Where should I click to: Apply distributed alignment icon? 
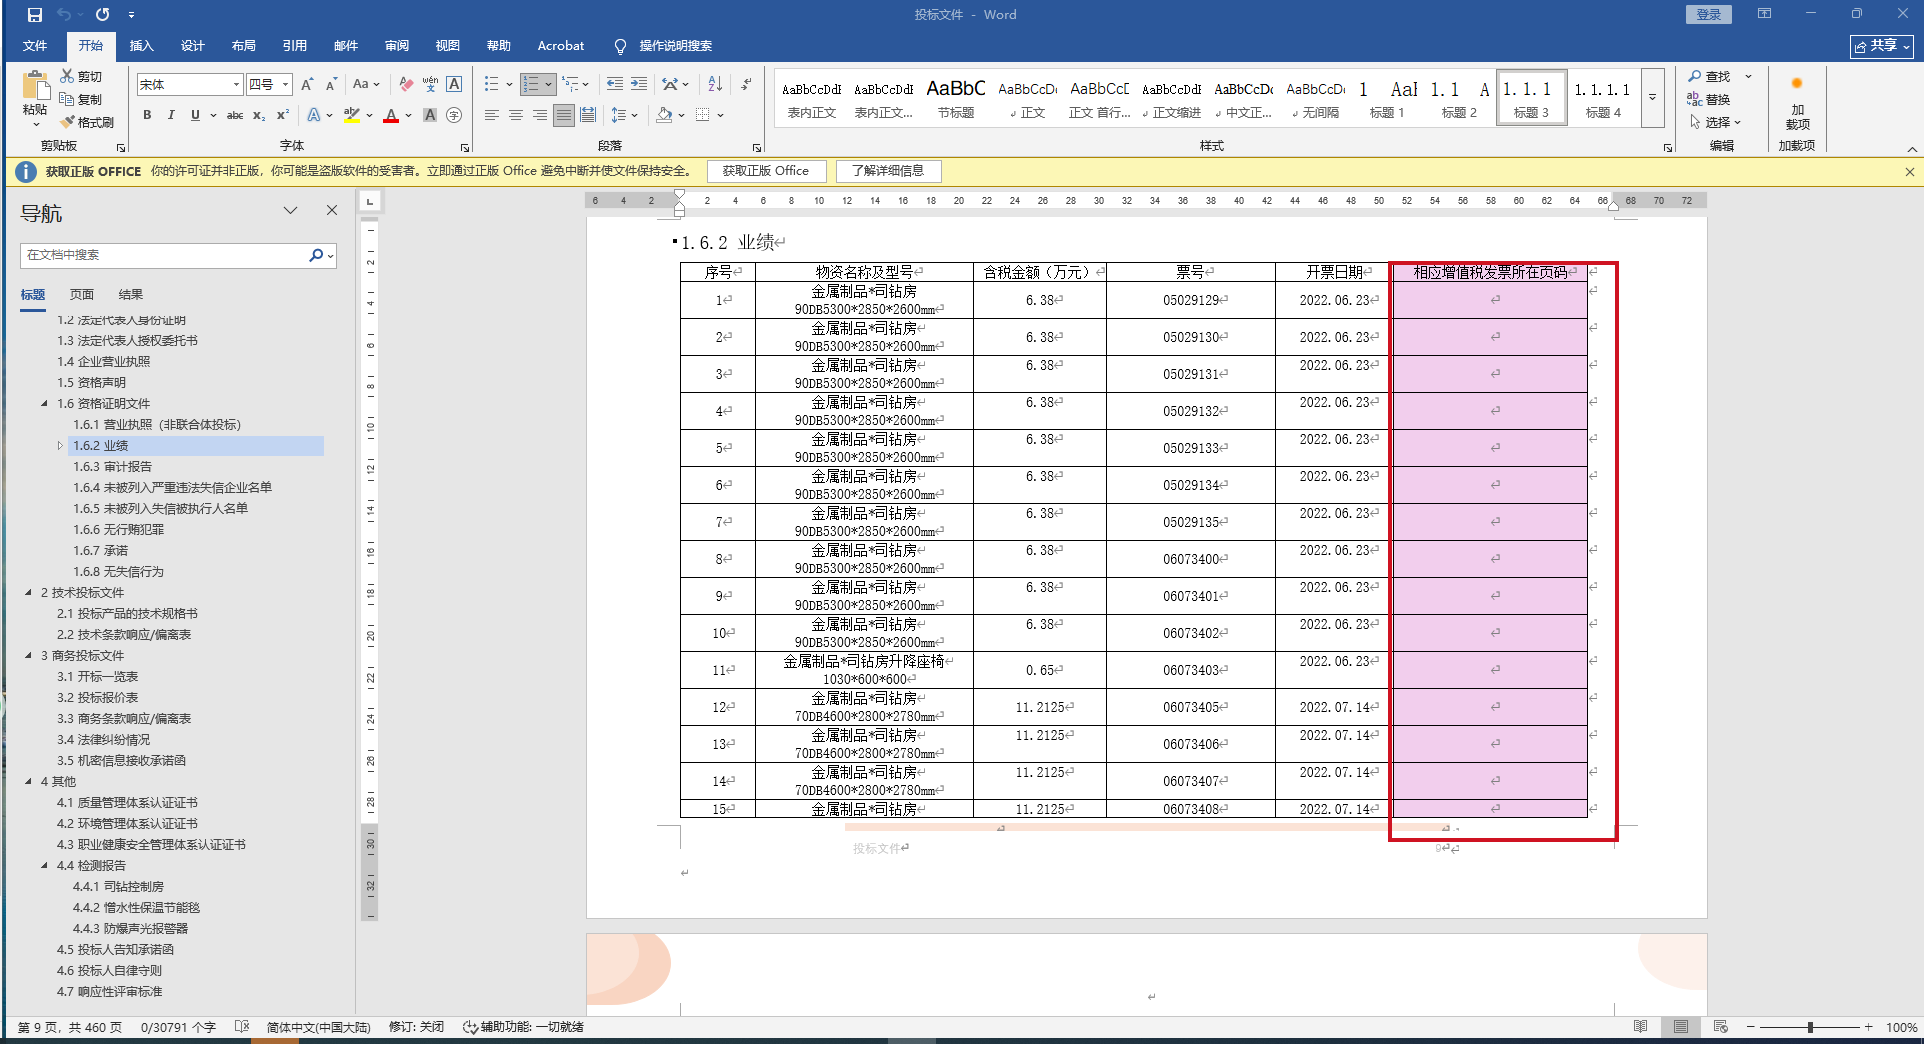click(588, 115)
